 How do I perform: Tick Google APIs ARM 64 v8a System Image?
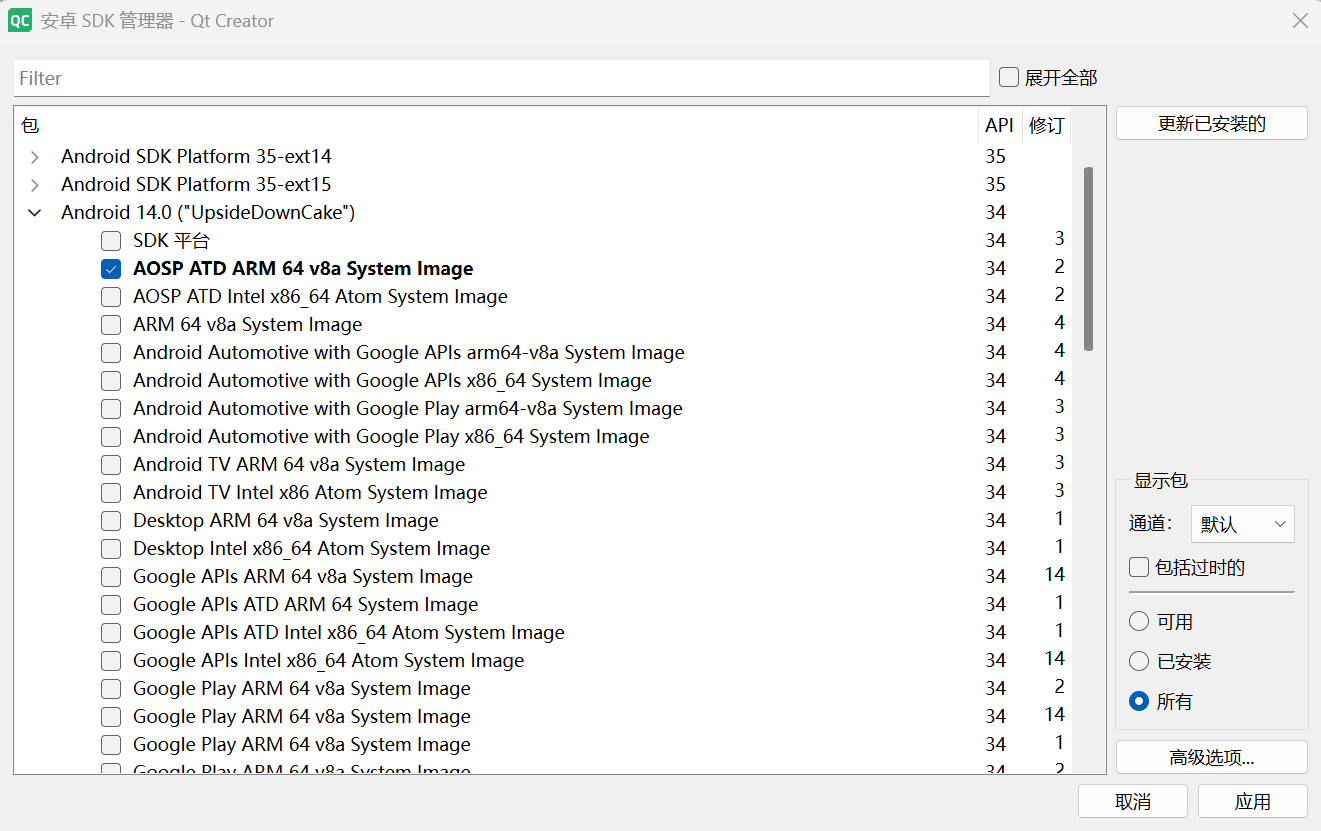(111, 576)
